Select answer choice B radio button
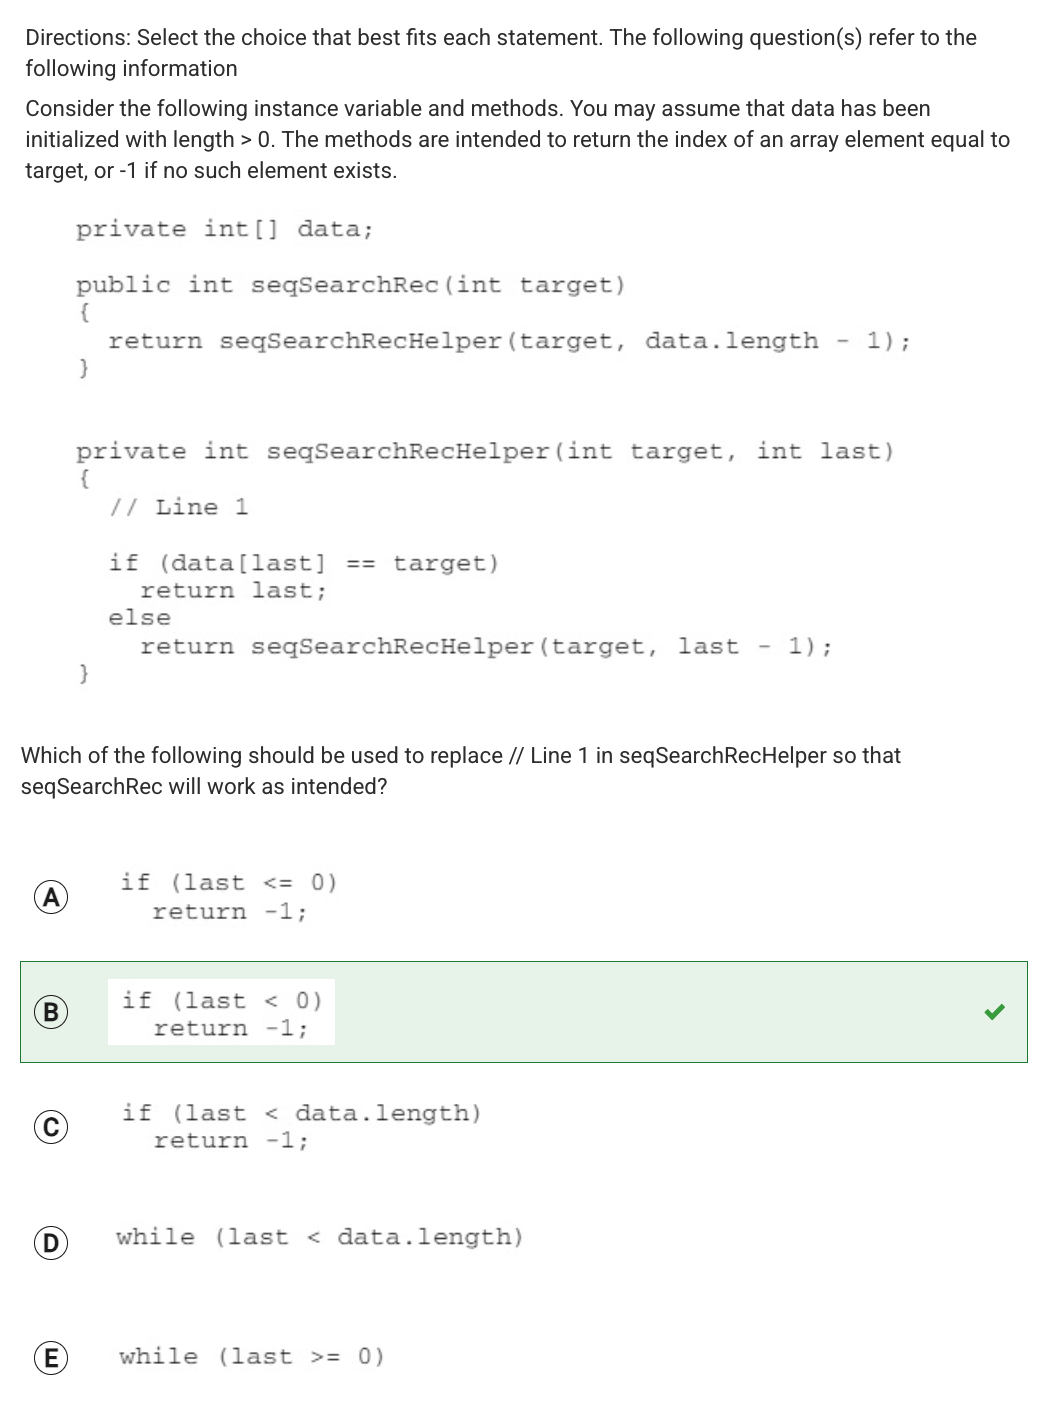The width and height of the screenshot is (1056, 1412). (x=51, y=1013)
